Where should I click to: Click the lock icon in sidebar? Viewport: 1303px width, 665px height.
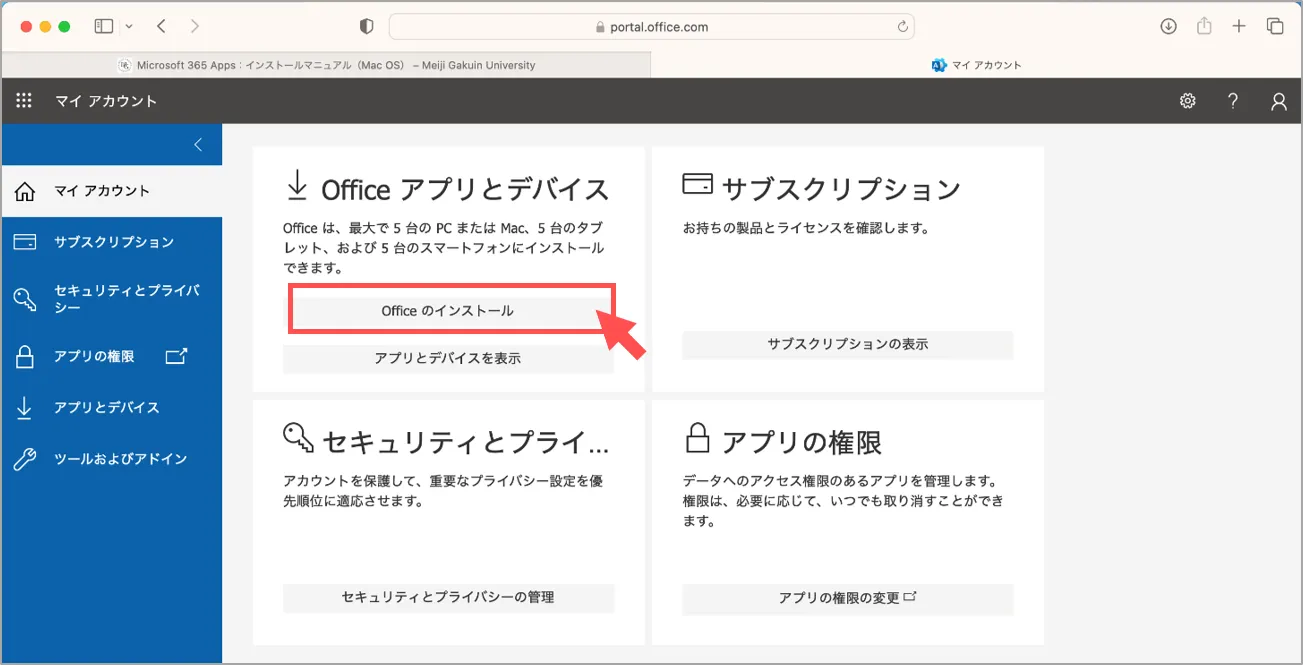(x=25, y=356)
